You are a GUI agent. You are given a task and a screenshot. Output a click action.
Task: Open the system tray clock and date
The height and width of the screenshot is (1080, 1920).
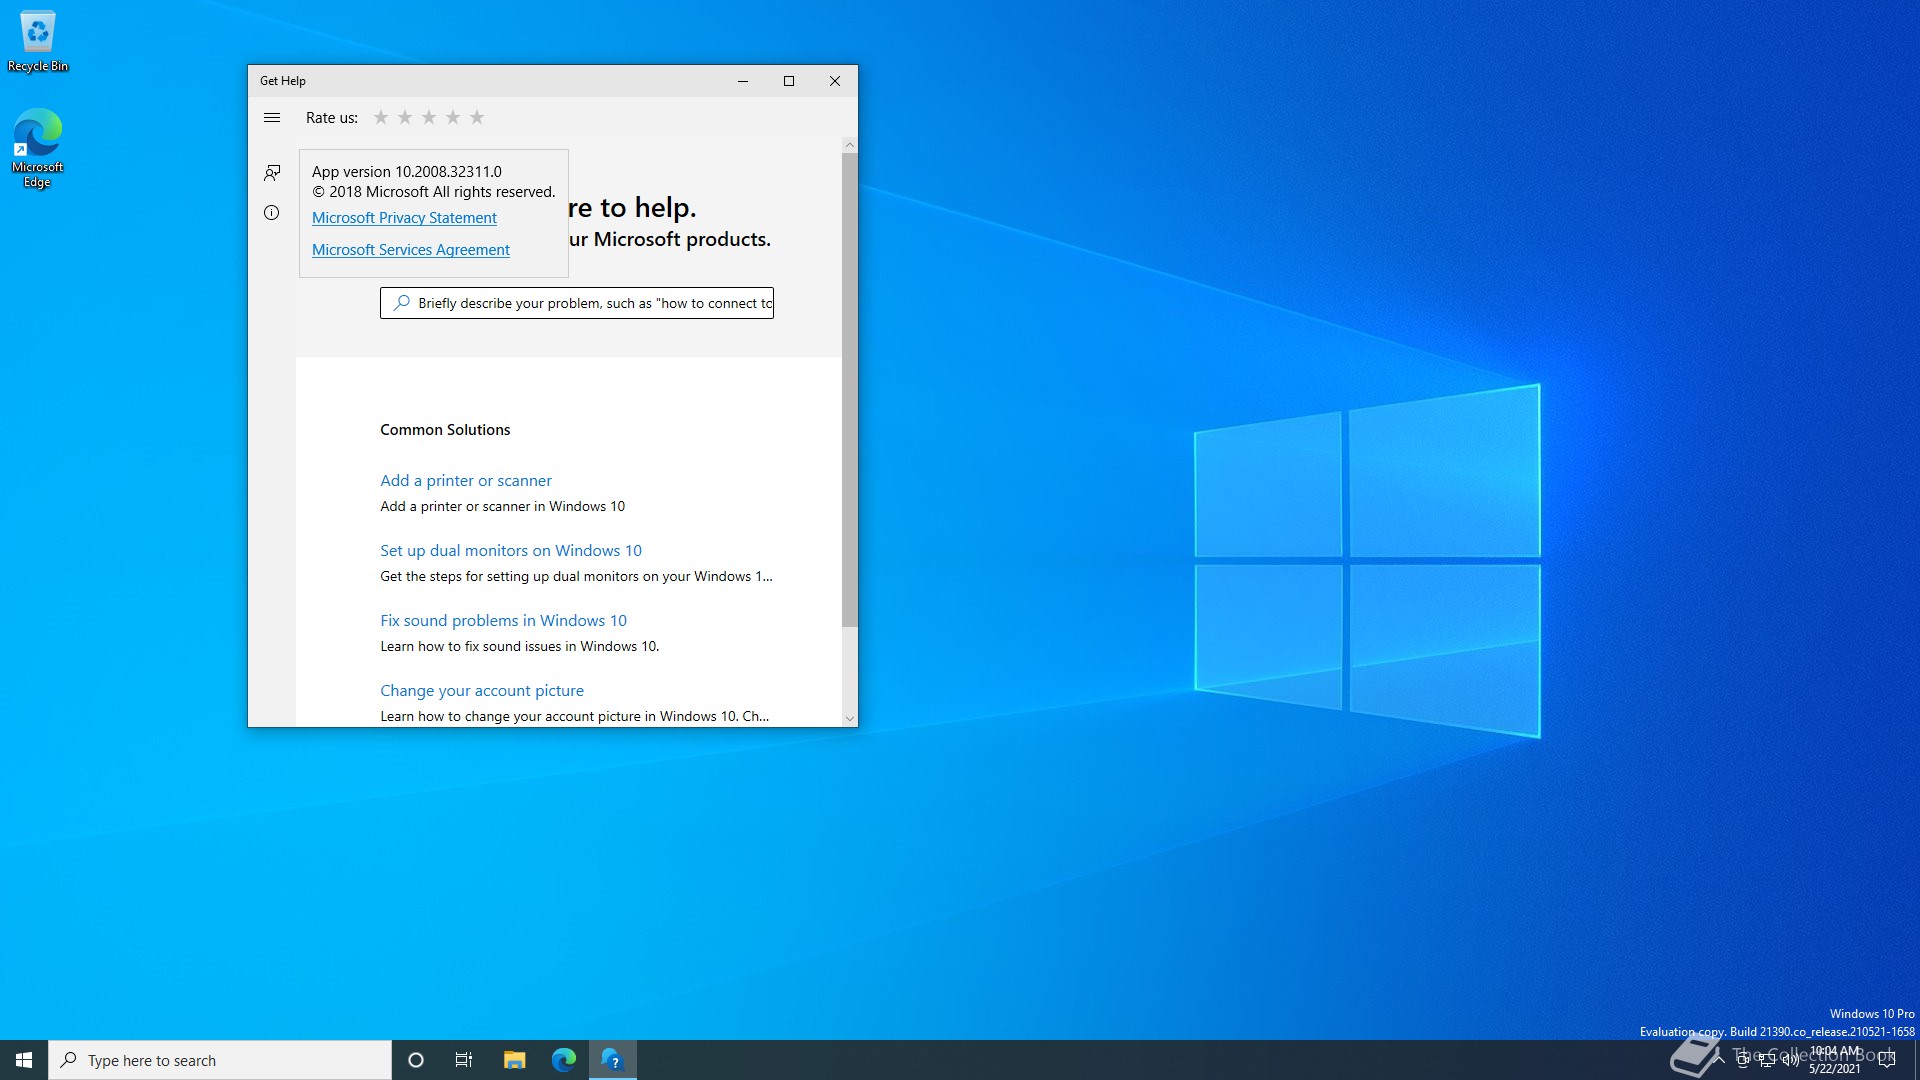pyautogui.click(x=1835, y=1060)
